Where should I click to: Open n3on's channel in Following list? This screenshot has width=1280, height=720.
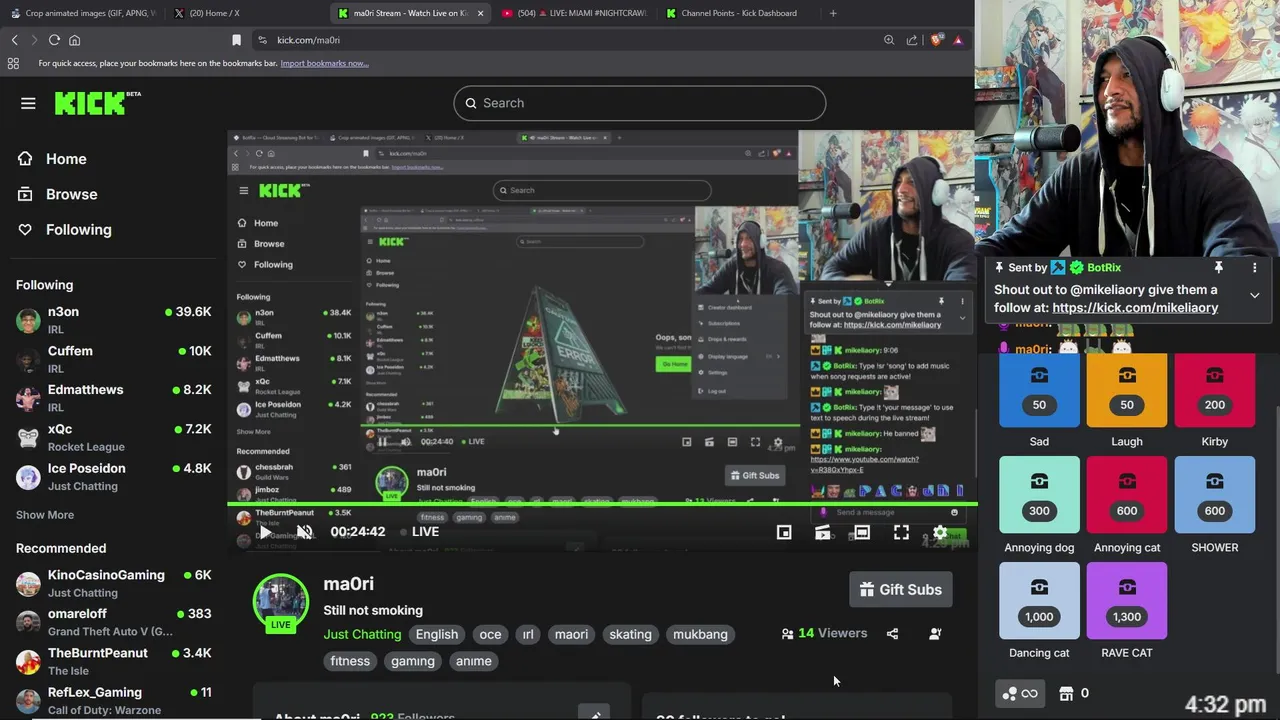(x=113, y=320)
